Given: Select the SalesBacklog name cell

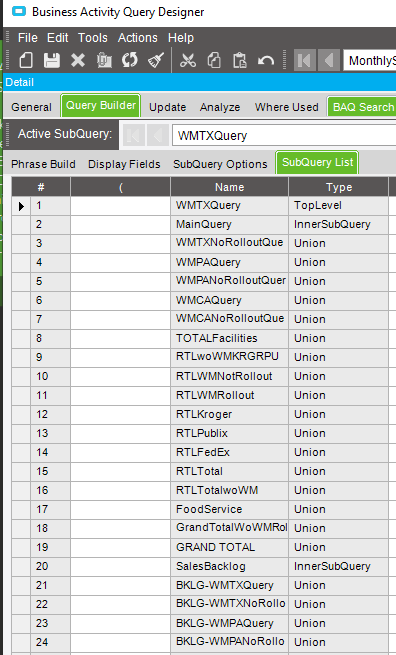Looking at the screenshot, I should click(229, 567).
